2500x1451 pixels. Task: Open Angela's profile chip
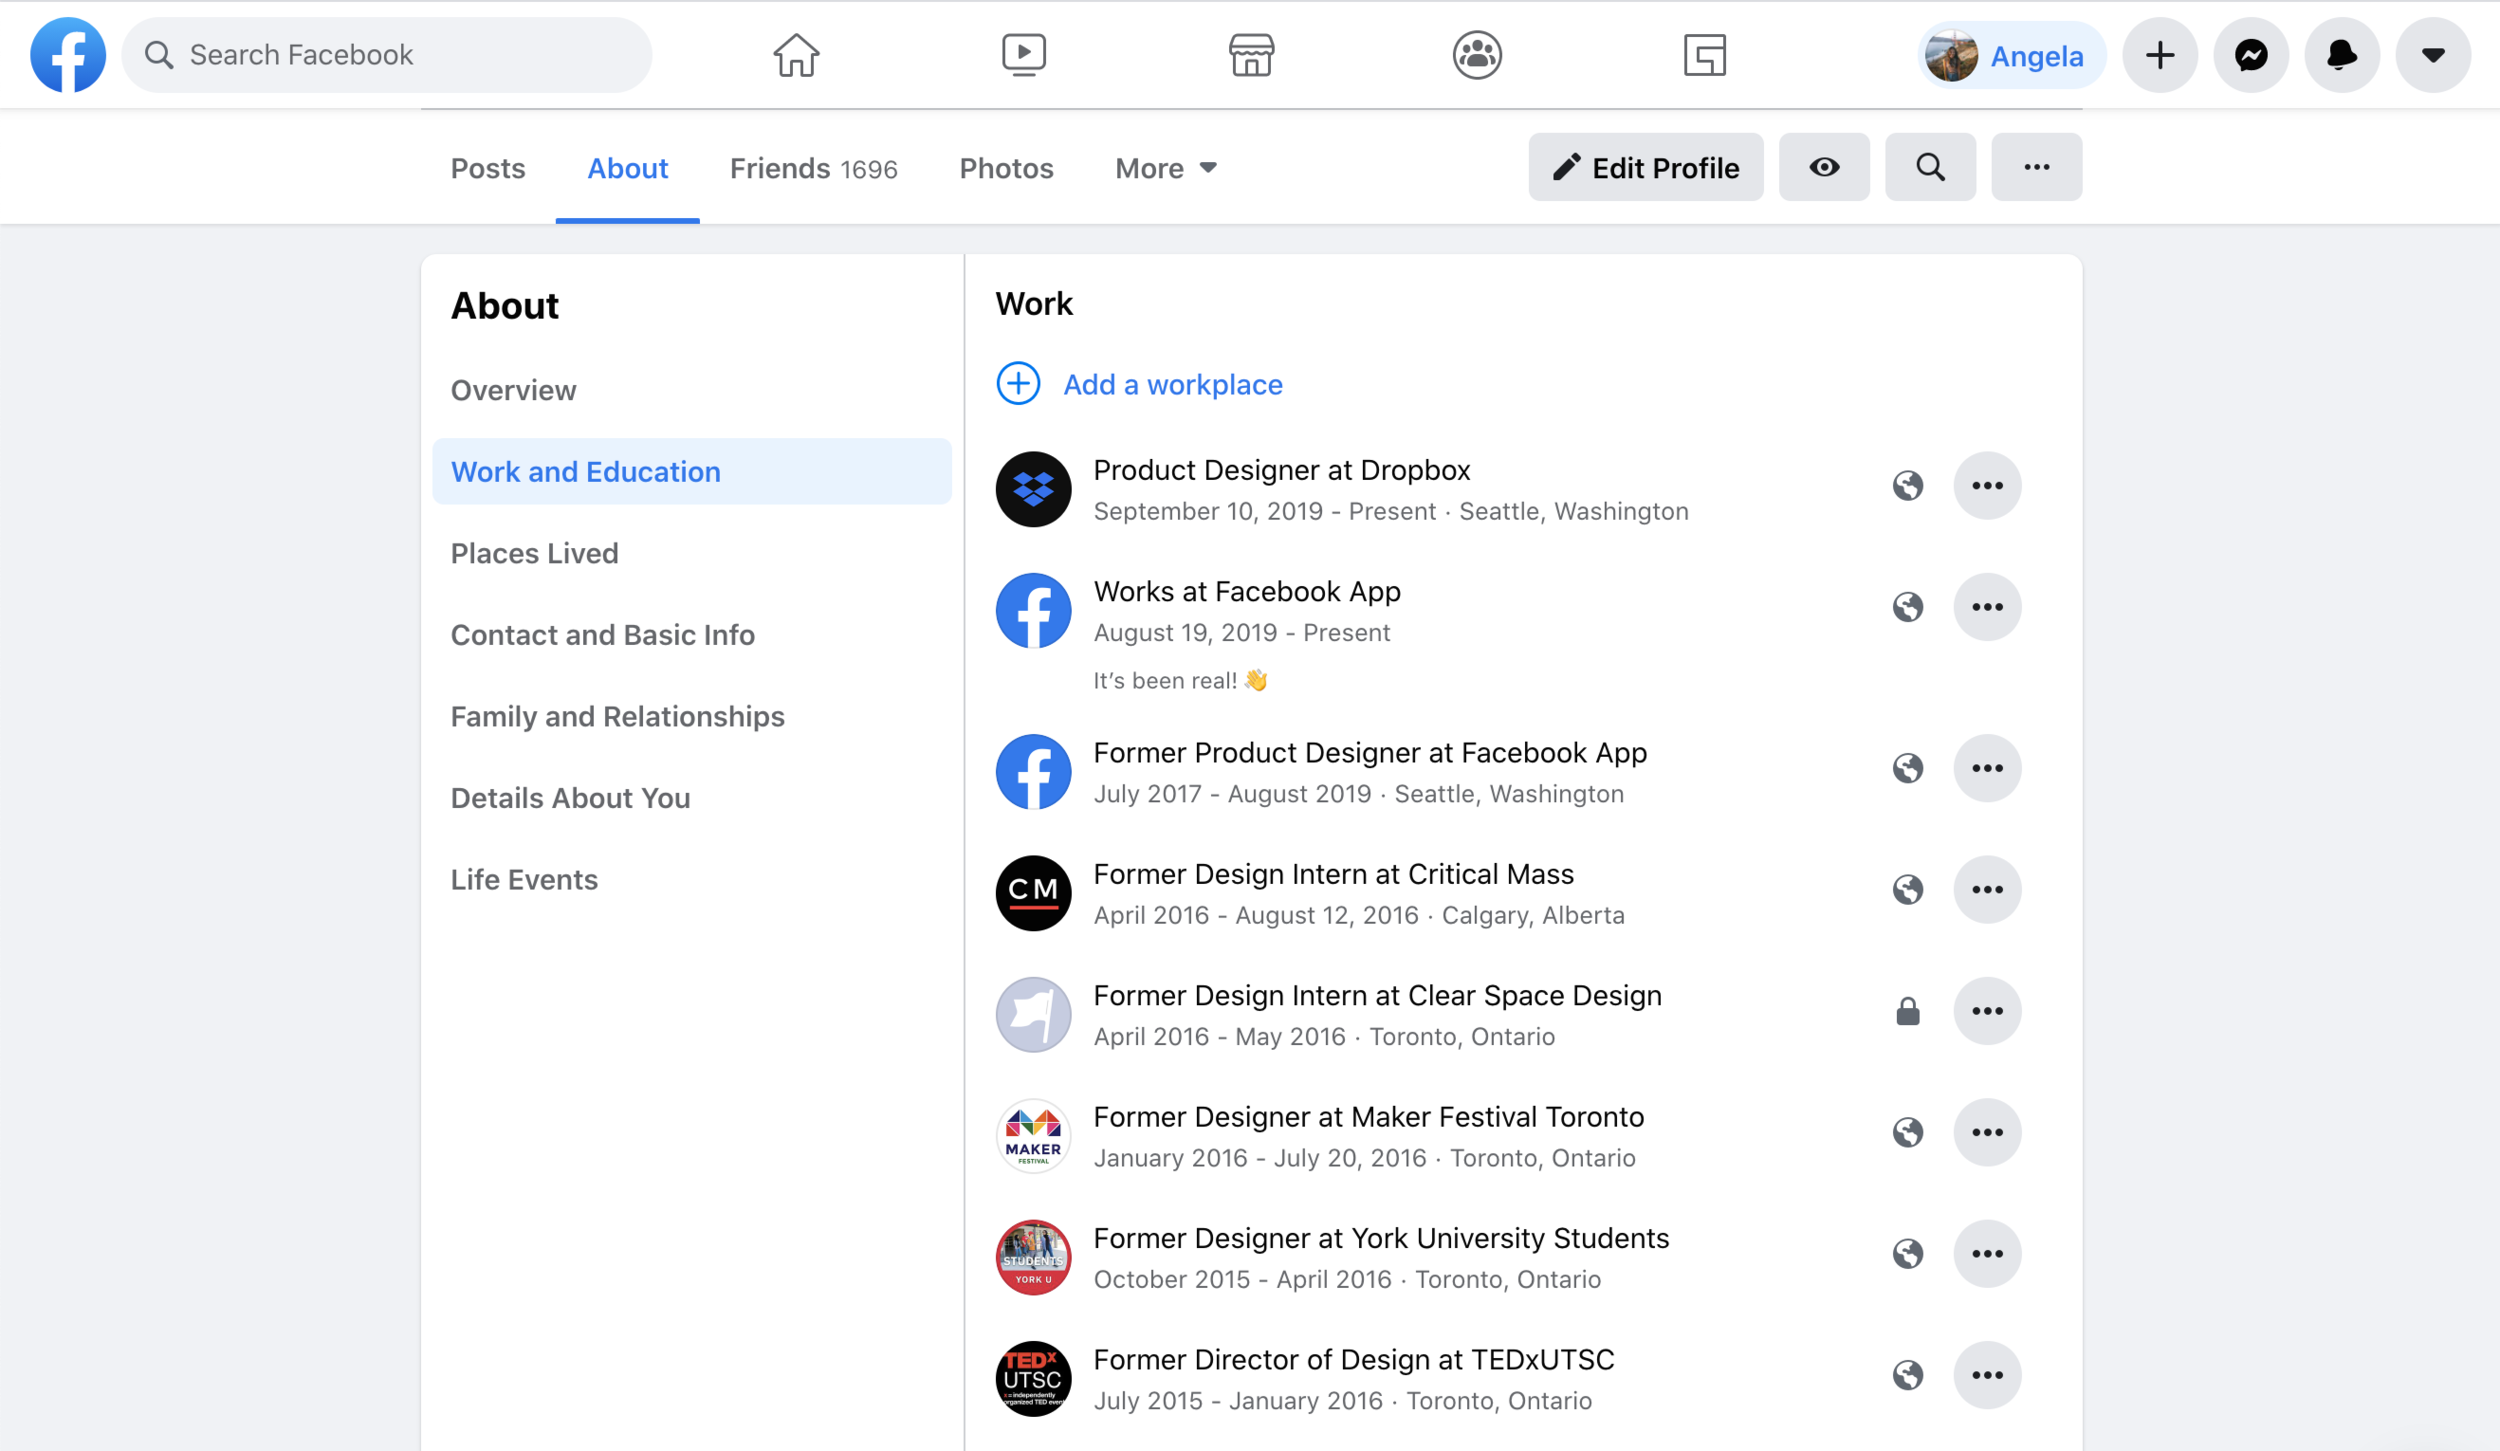pyautogui.click(x=2011, y=55)
